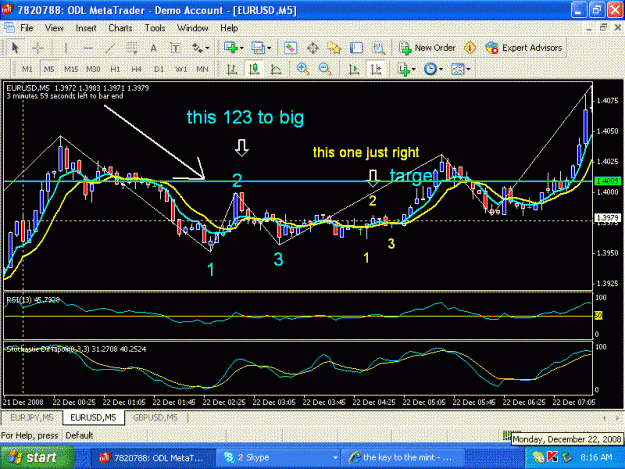The width and height of the screenshot is (625, 469).
Task: Open Data Window icon
Action: (x=312, y=48)
